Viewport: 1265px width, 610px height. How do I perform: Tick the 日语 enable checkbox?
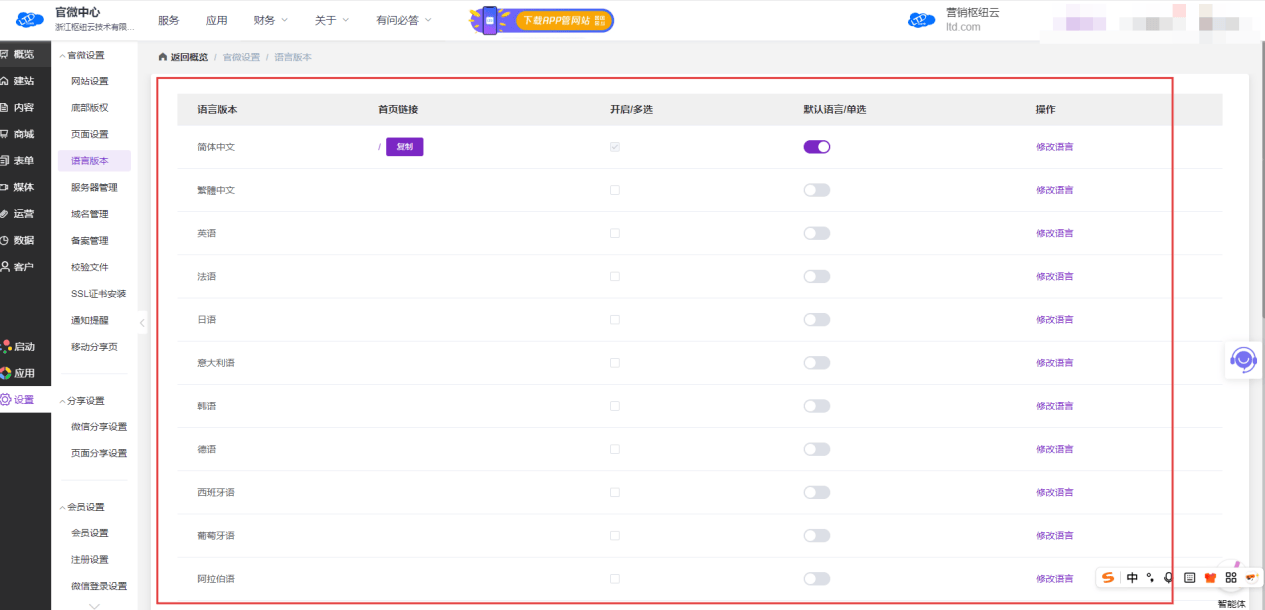(614, 320)
